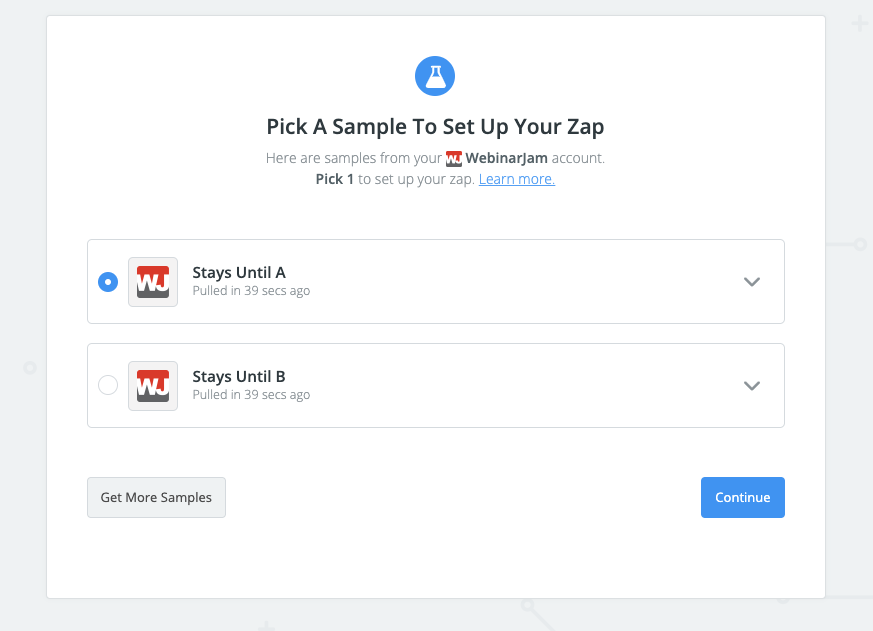Open the Learn more link
873x631 pixels.
(517, 179)
